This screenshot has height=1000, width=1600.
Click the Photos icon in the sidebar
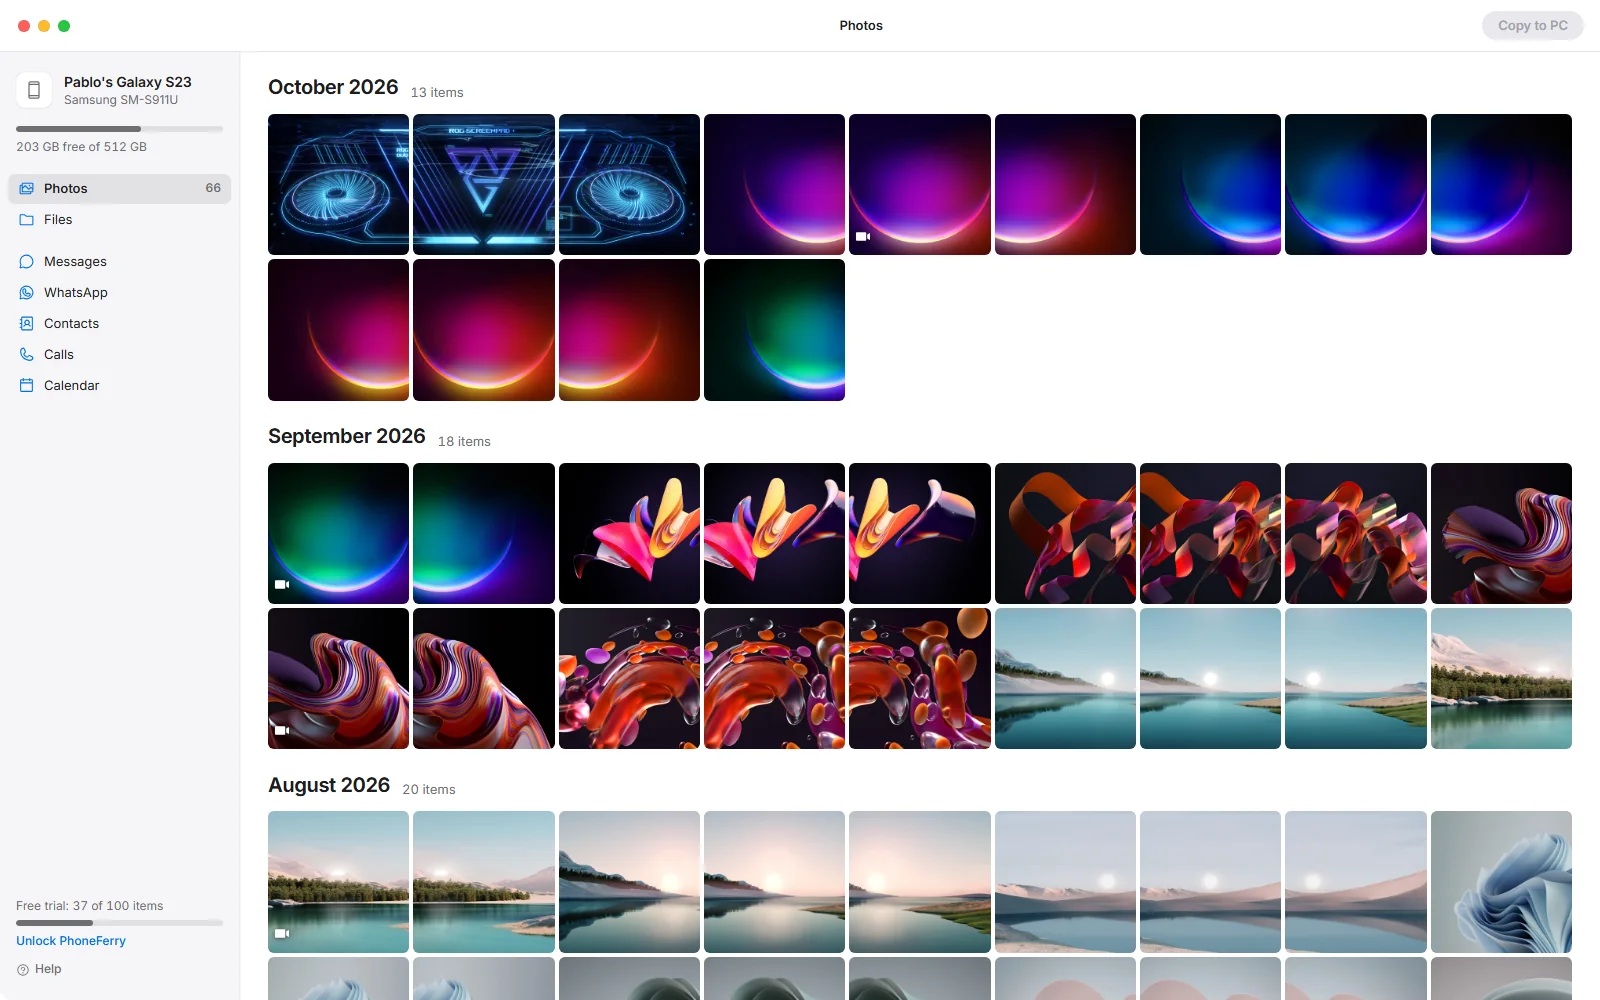pyautogui.click(x=27, y=189)
